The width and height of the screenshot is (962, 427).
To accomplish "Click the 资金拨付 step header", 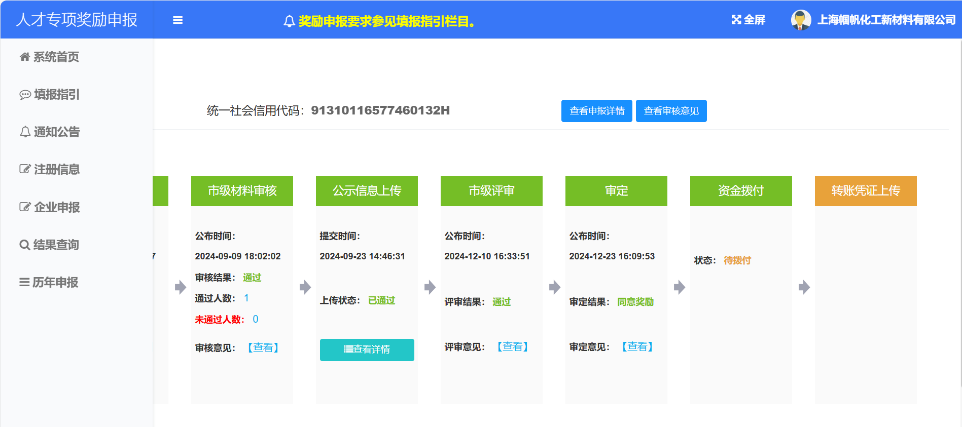I will [x=740, y=191].
